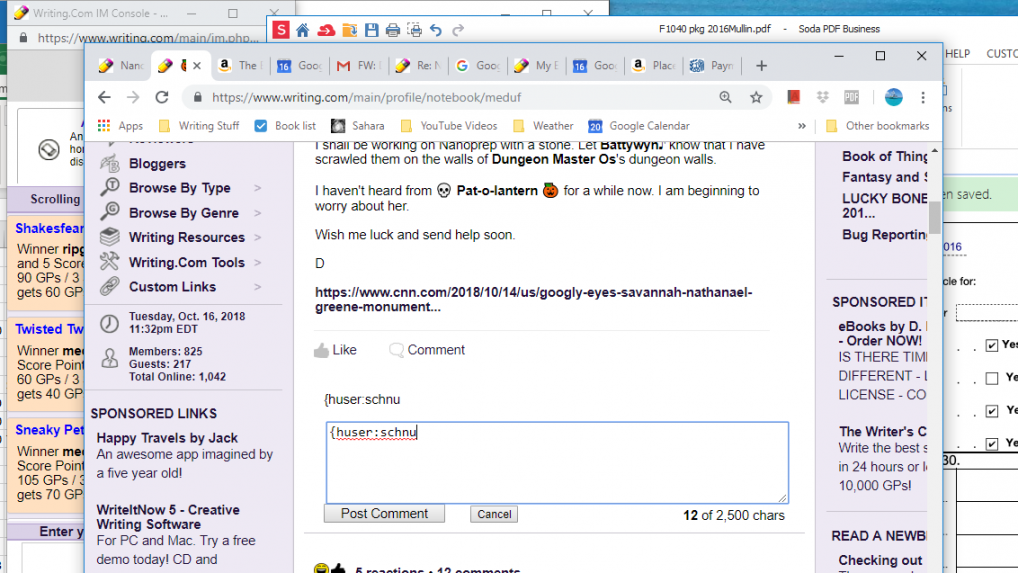The height and width of the screenshot is (573, 1018).
Task: Open Chrome three-dot menu
Action: [x=923, y=97]
